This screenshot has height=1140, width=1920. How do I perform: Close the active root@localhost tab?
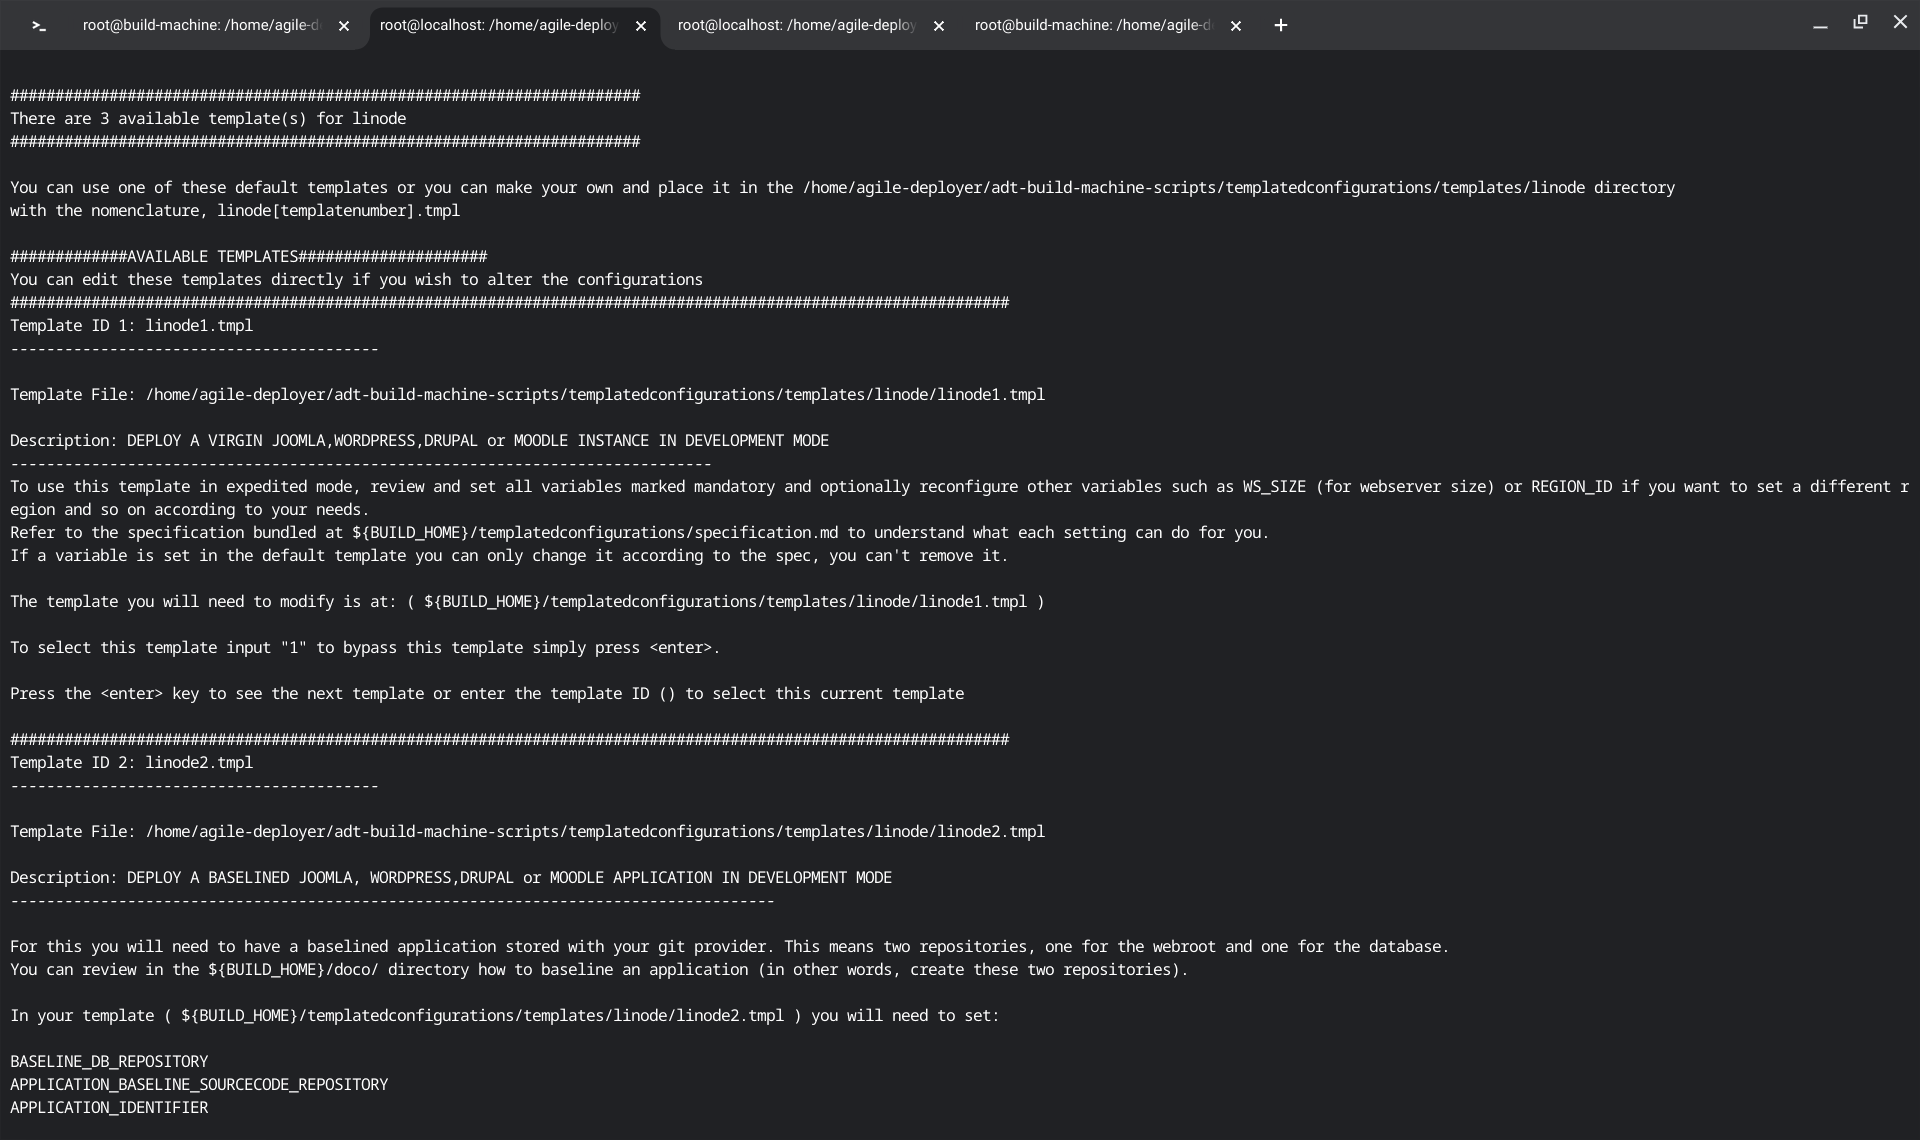tap(641, 27)
